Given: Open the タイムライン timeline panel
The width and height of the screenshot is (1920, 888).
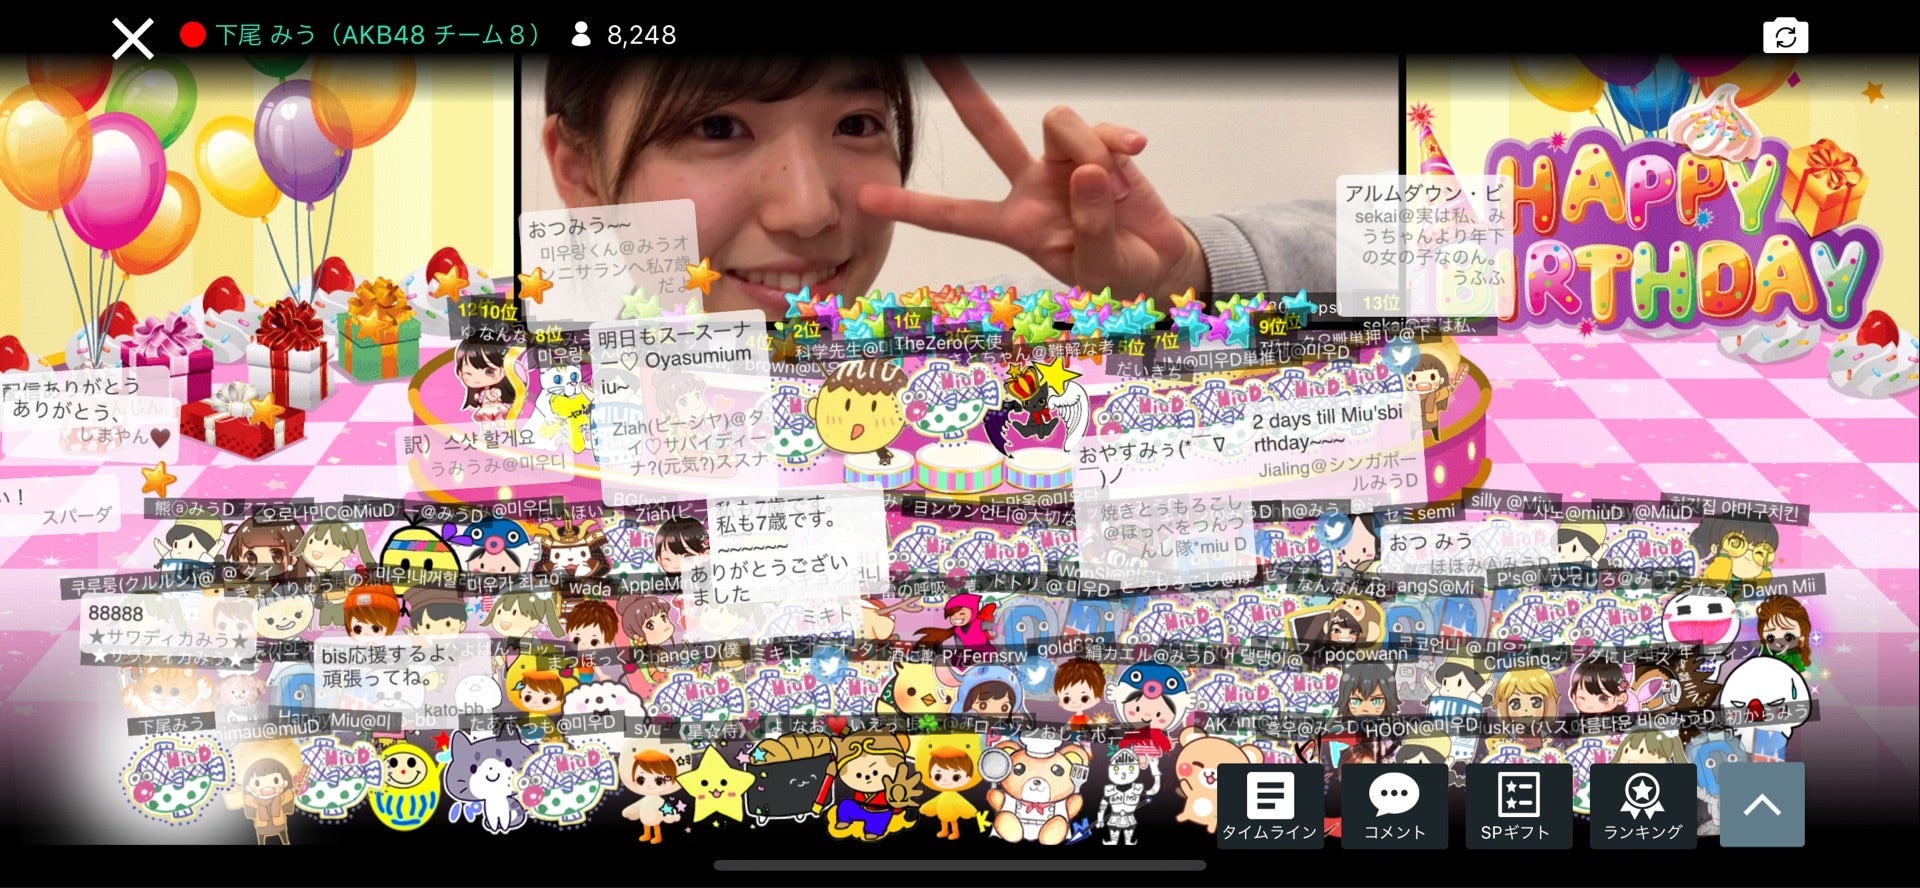Looking at the screenshot, I should (1270, 806).
